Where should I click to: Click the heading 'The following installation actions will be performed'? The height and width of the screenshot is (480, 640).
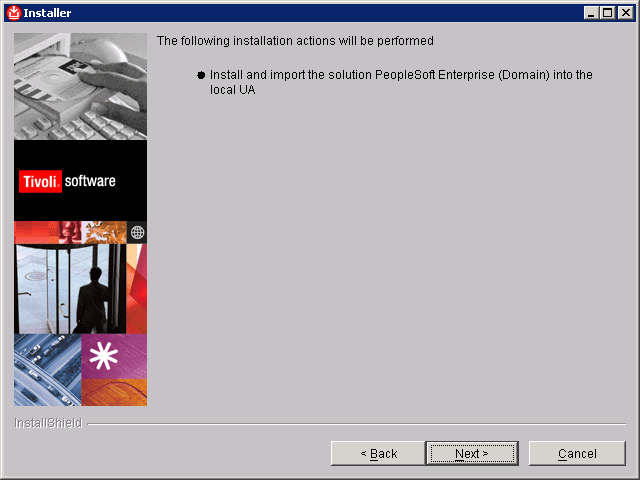tap(295, 41)
